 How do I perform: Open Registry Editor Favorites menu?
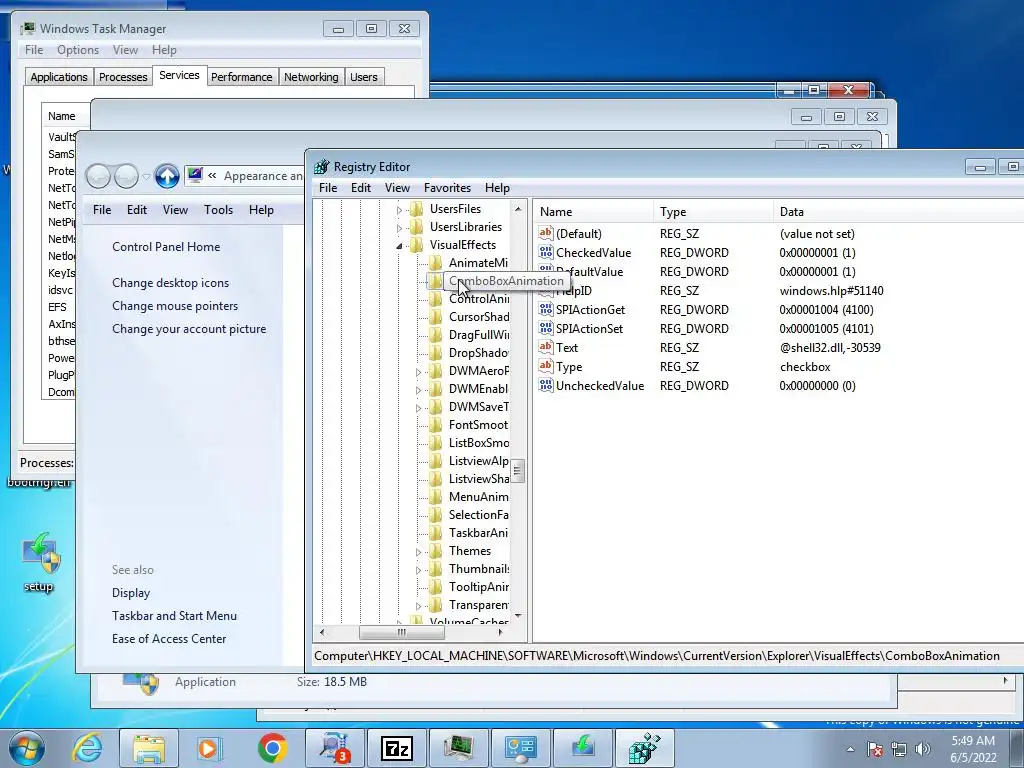click(x=447, y=187)
